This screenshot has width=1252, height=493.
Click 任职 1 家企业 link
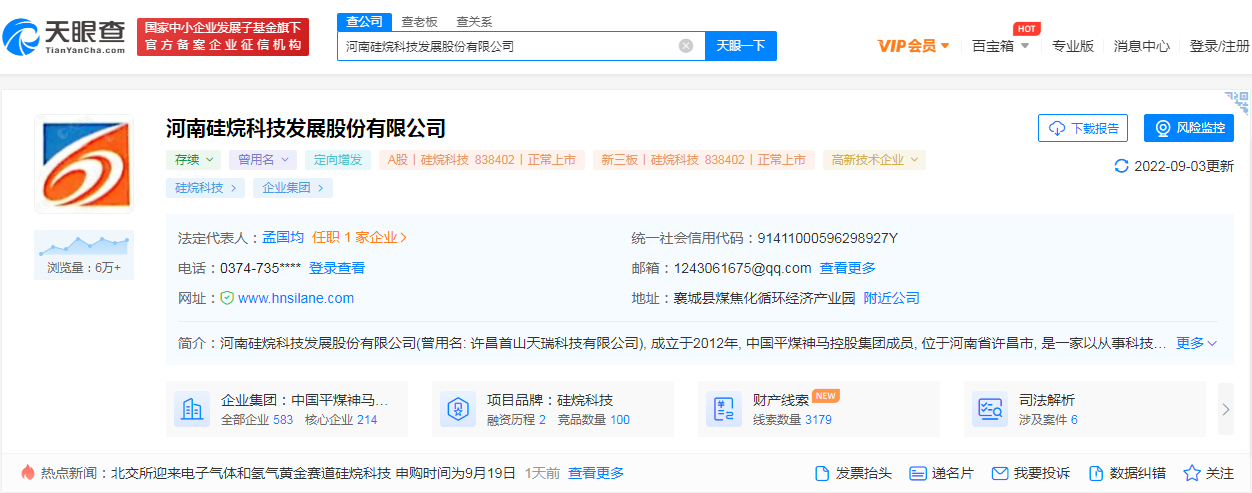point(360,238)
